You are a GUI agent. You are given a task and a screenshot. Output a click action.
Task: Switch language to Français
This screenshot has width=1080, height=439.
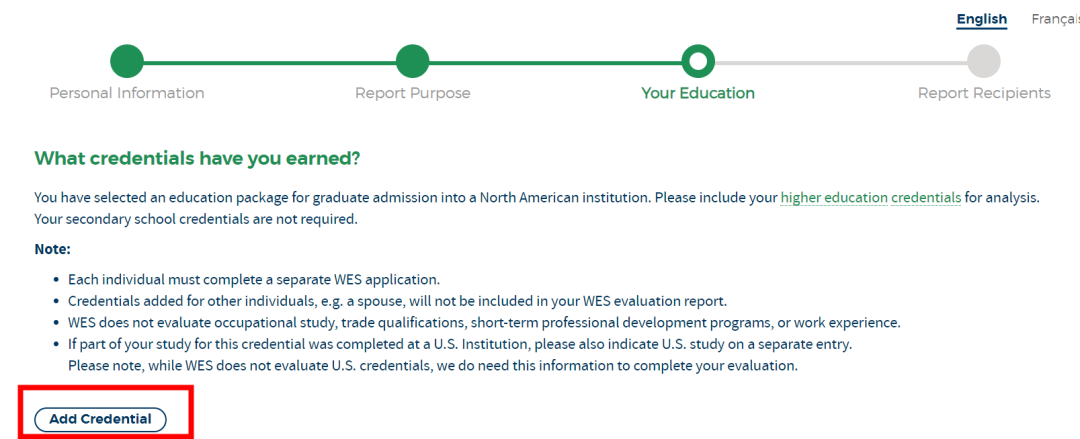click(x=1055, y=19)
